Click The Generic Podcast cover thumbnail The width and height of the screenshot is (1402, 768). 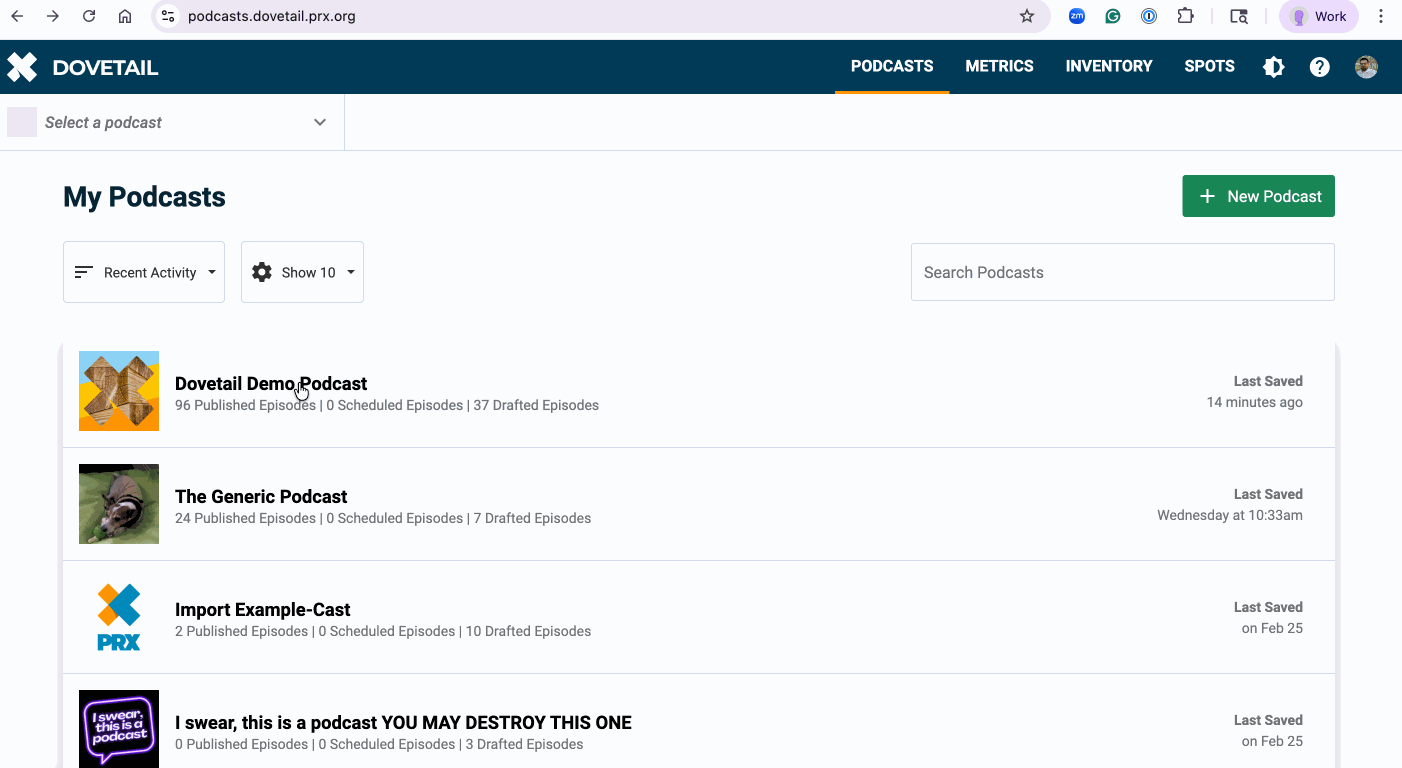118,504
